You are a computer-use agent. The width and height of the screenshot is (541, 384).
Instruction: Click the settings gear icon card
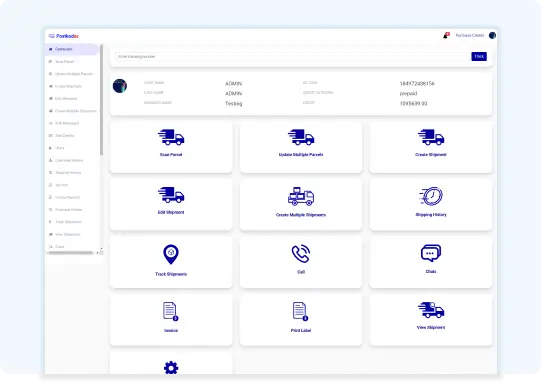(171, 363)
